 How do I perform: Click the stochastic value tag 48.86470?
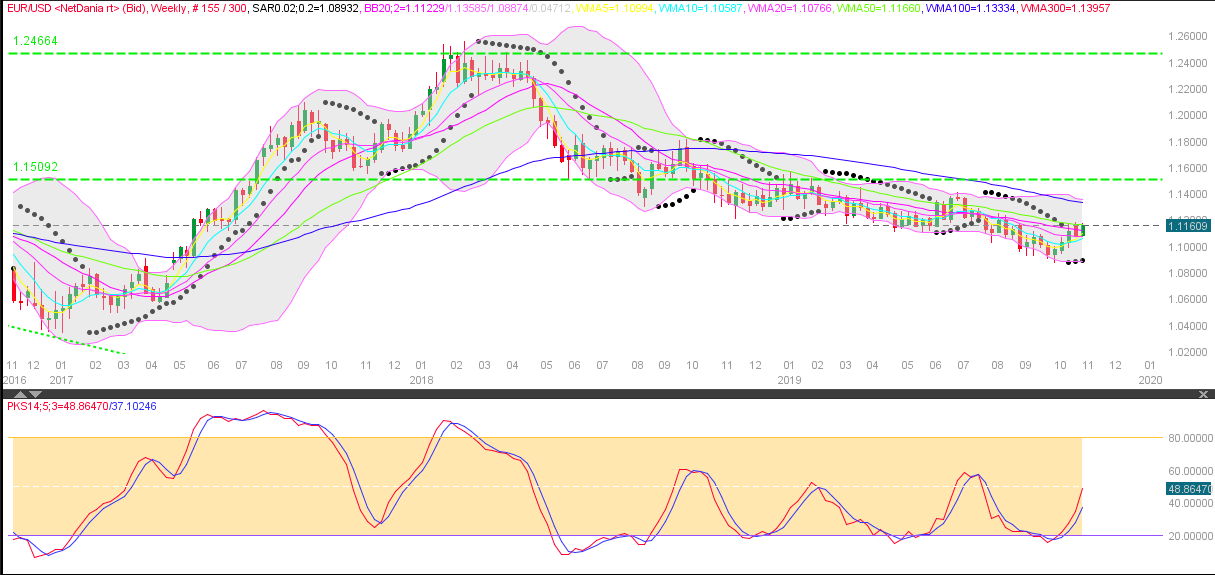(x=1189, y=489)
